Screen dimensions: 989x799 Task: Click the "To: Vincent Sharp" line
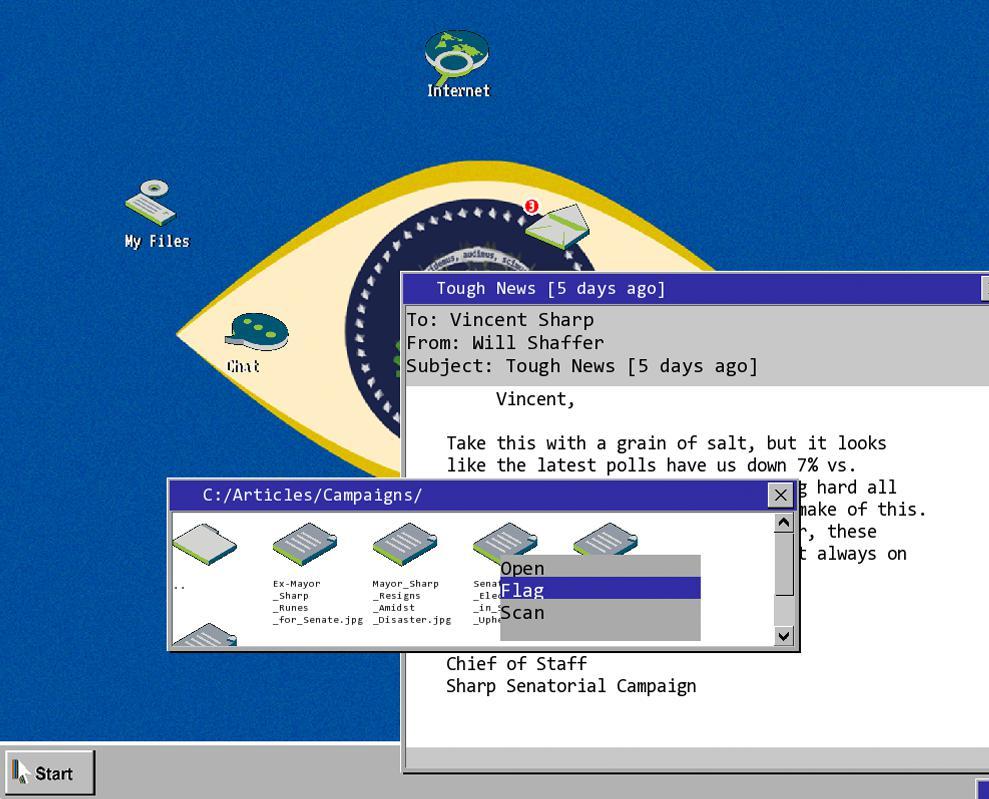tap(500, 320)
